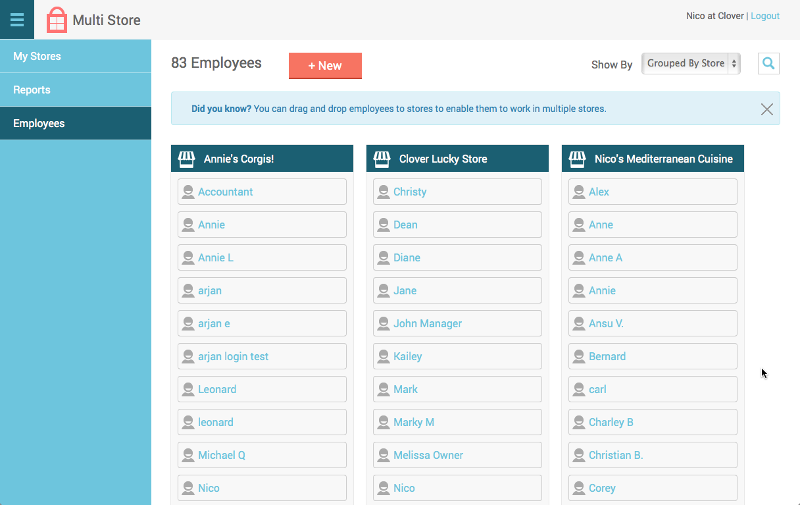
Task: Open the hamburger menu icon
Action: point(17,20)
